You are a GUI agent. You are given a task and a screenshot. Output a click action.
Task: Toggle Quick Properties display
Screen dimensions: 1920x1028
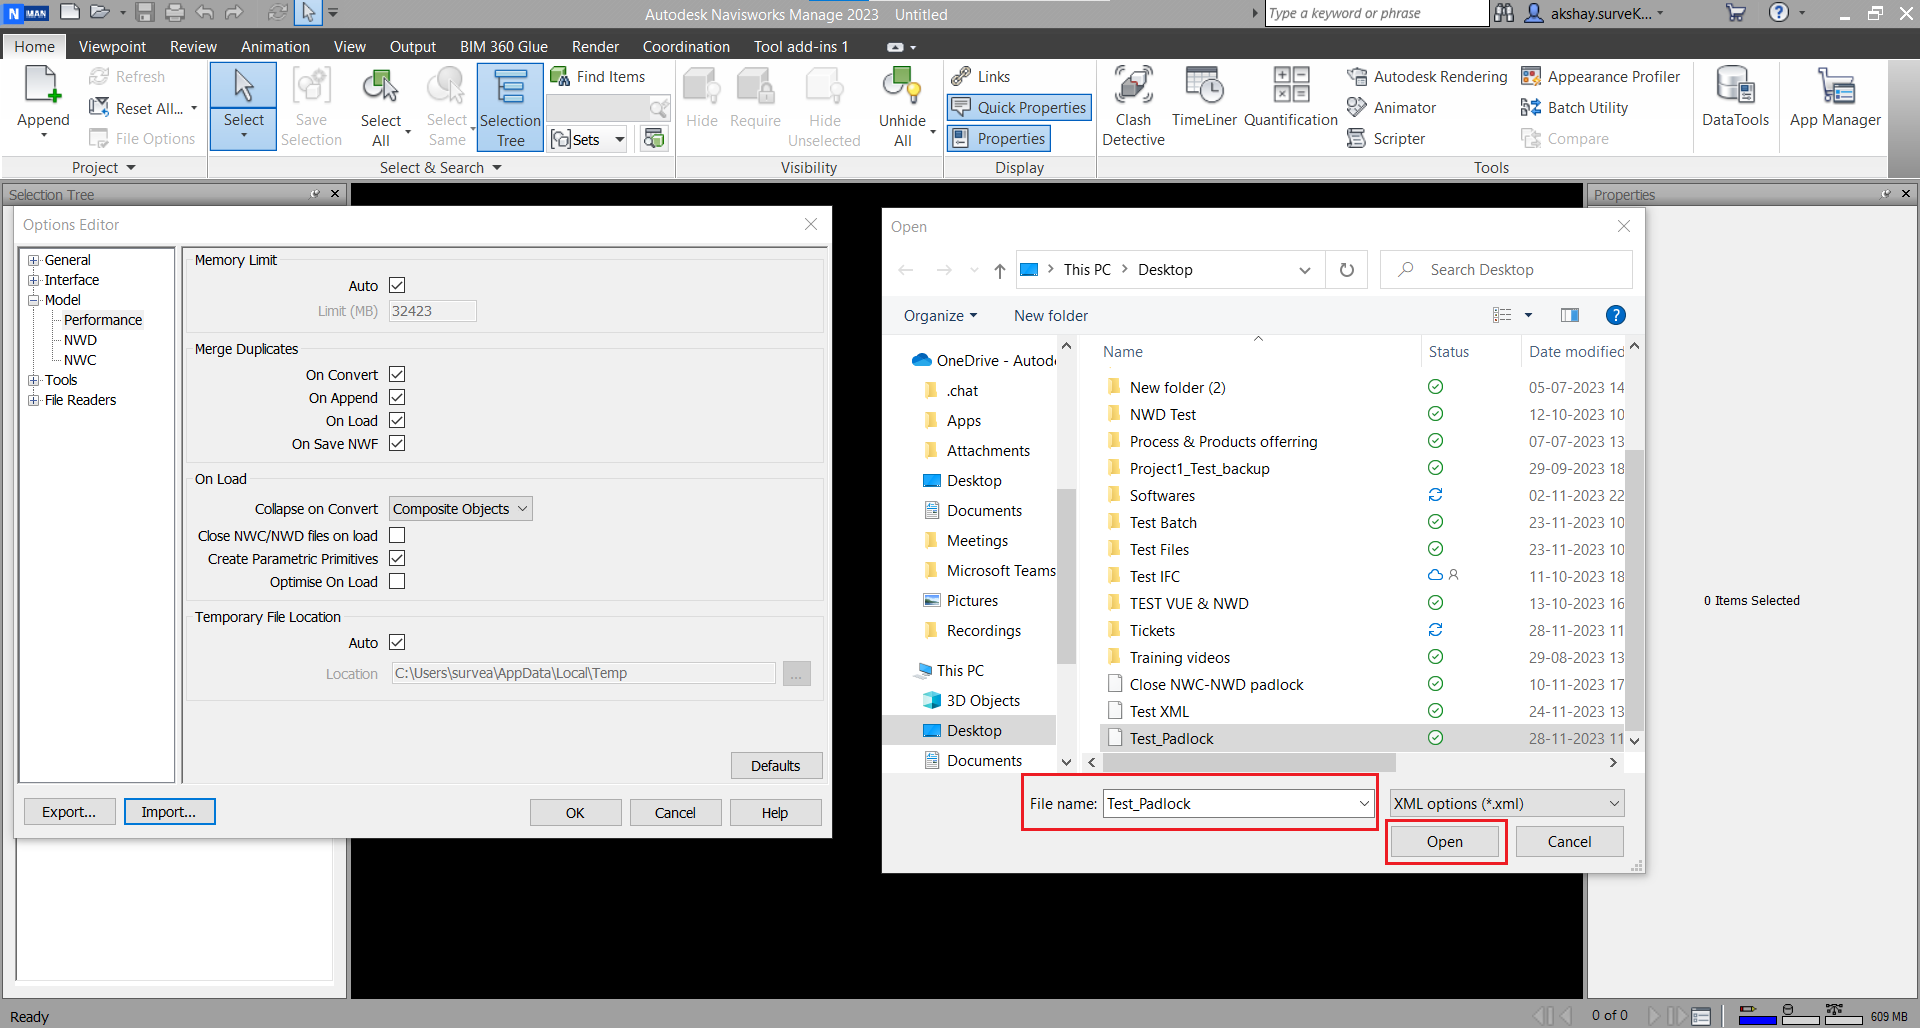pos(1019,107)
